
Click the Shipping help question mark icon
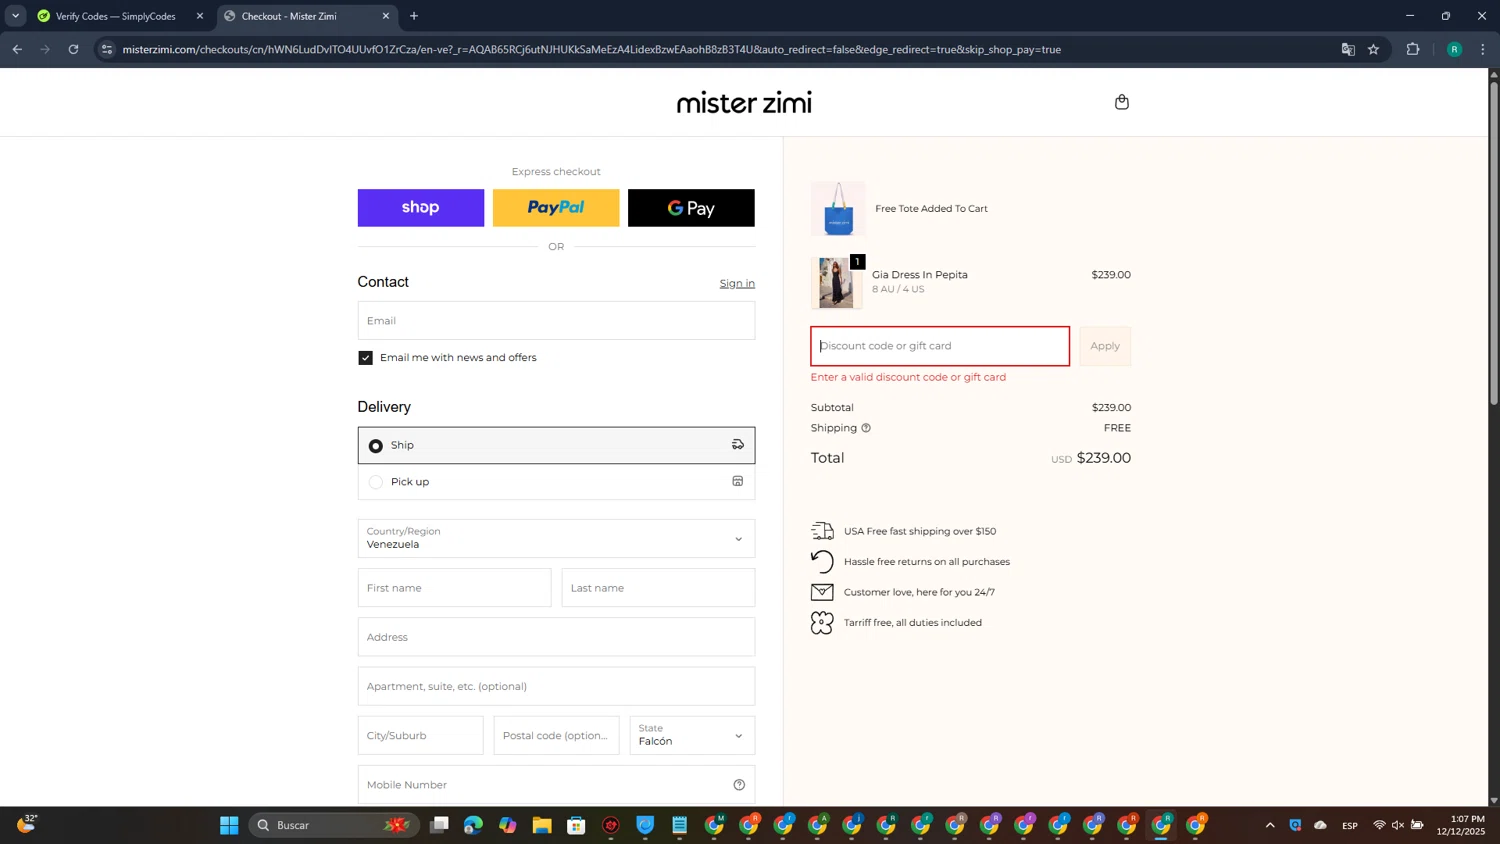[866, 428]
